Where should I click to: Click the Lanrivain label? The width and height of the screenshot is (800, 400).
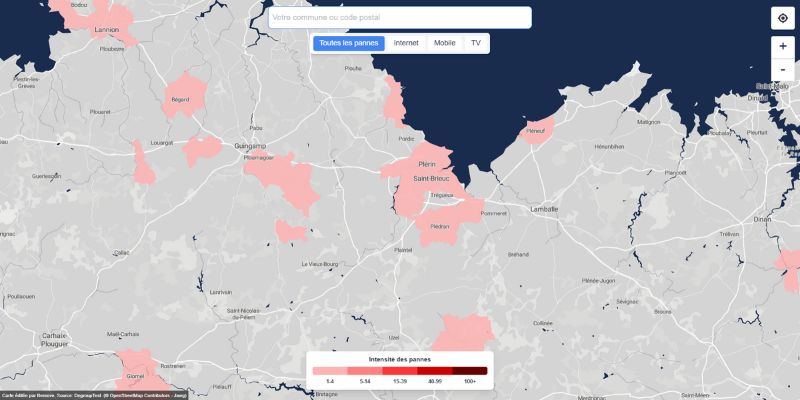point(220,292)
